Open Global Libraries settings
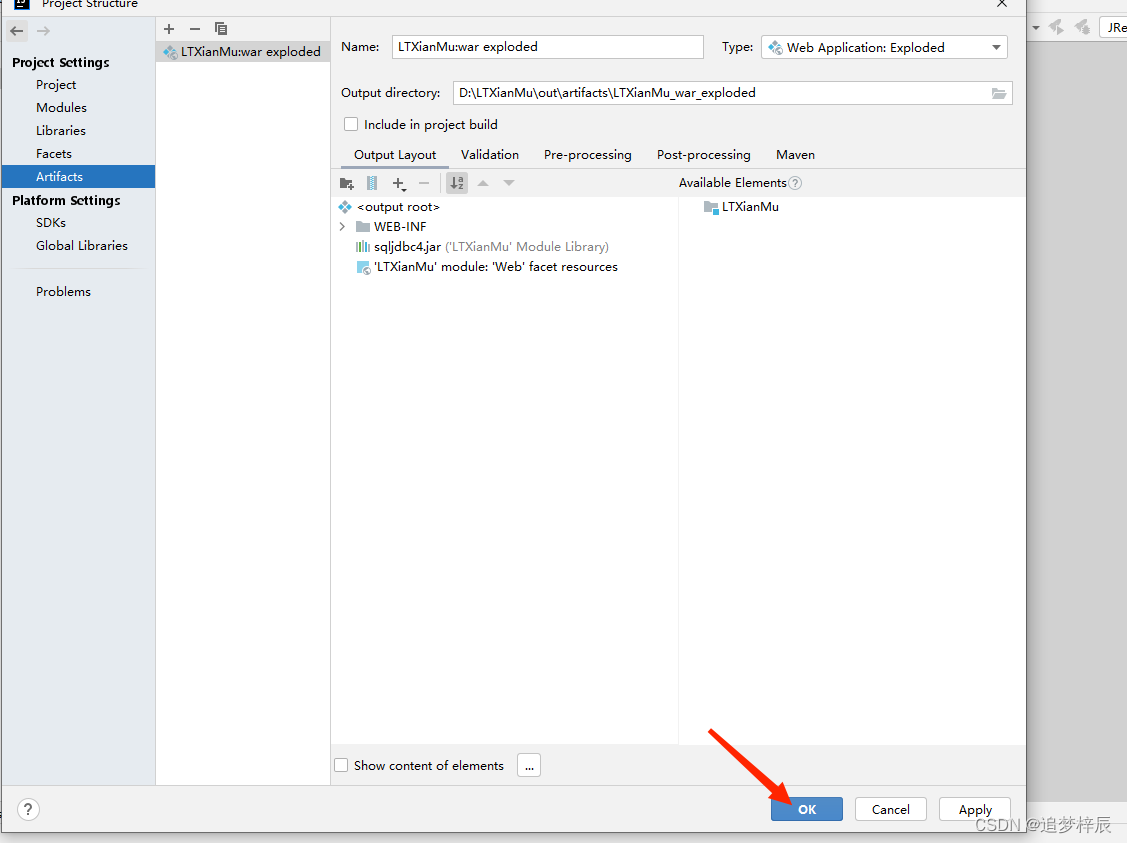 pos(82,246)
